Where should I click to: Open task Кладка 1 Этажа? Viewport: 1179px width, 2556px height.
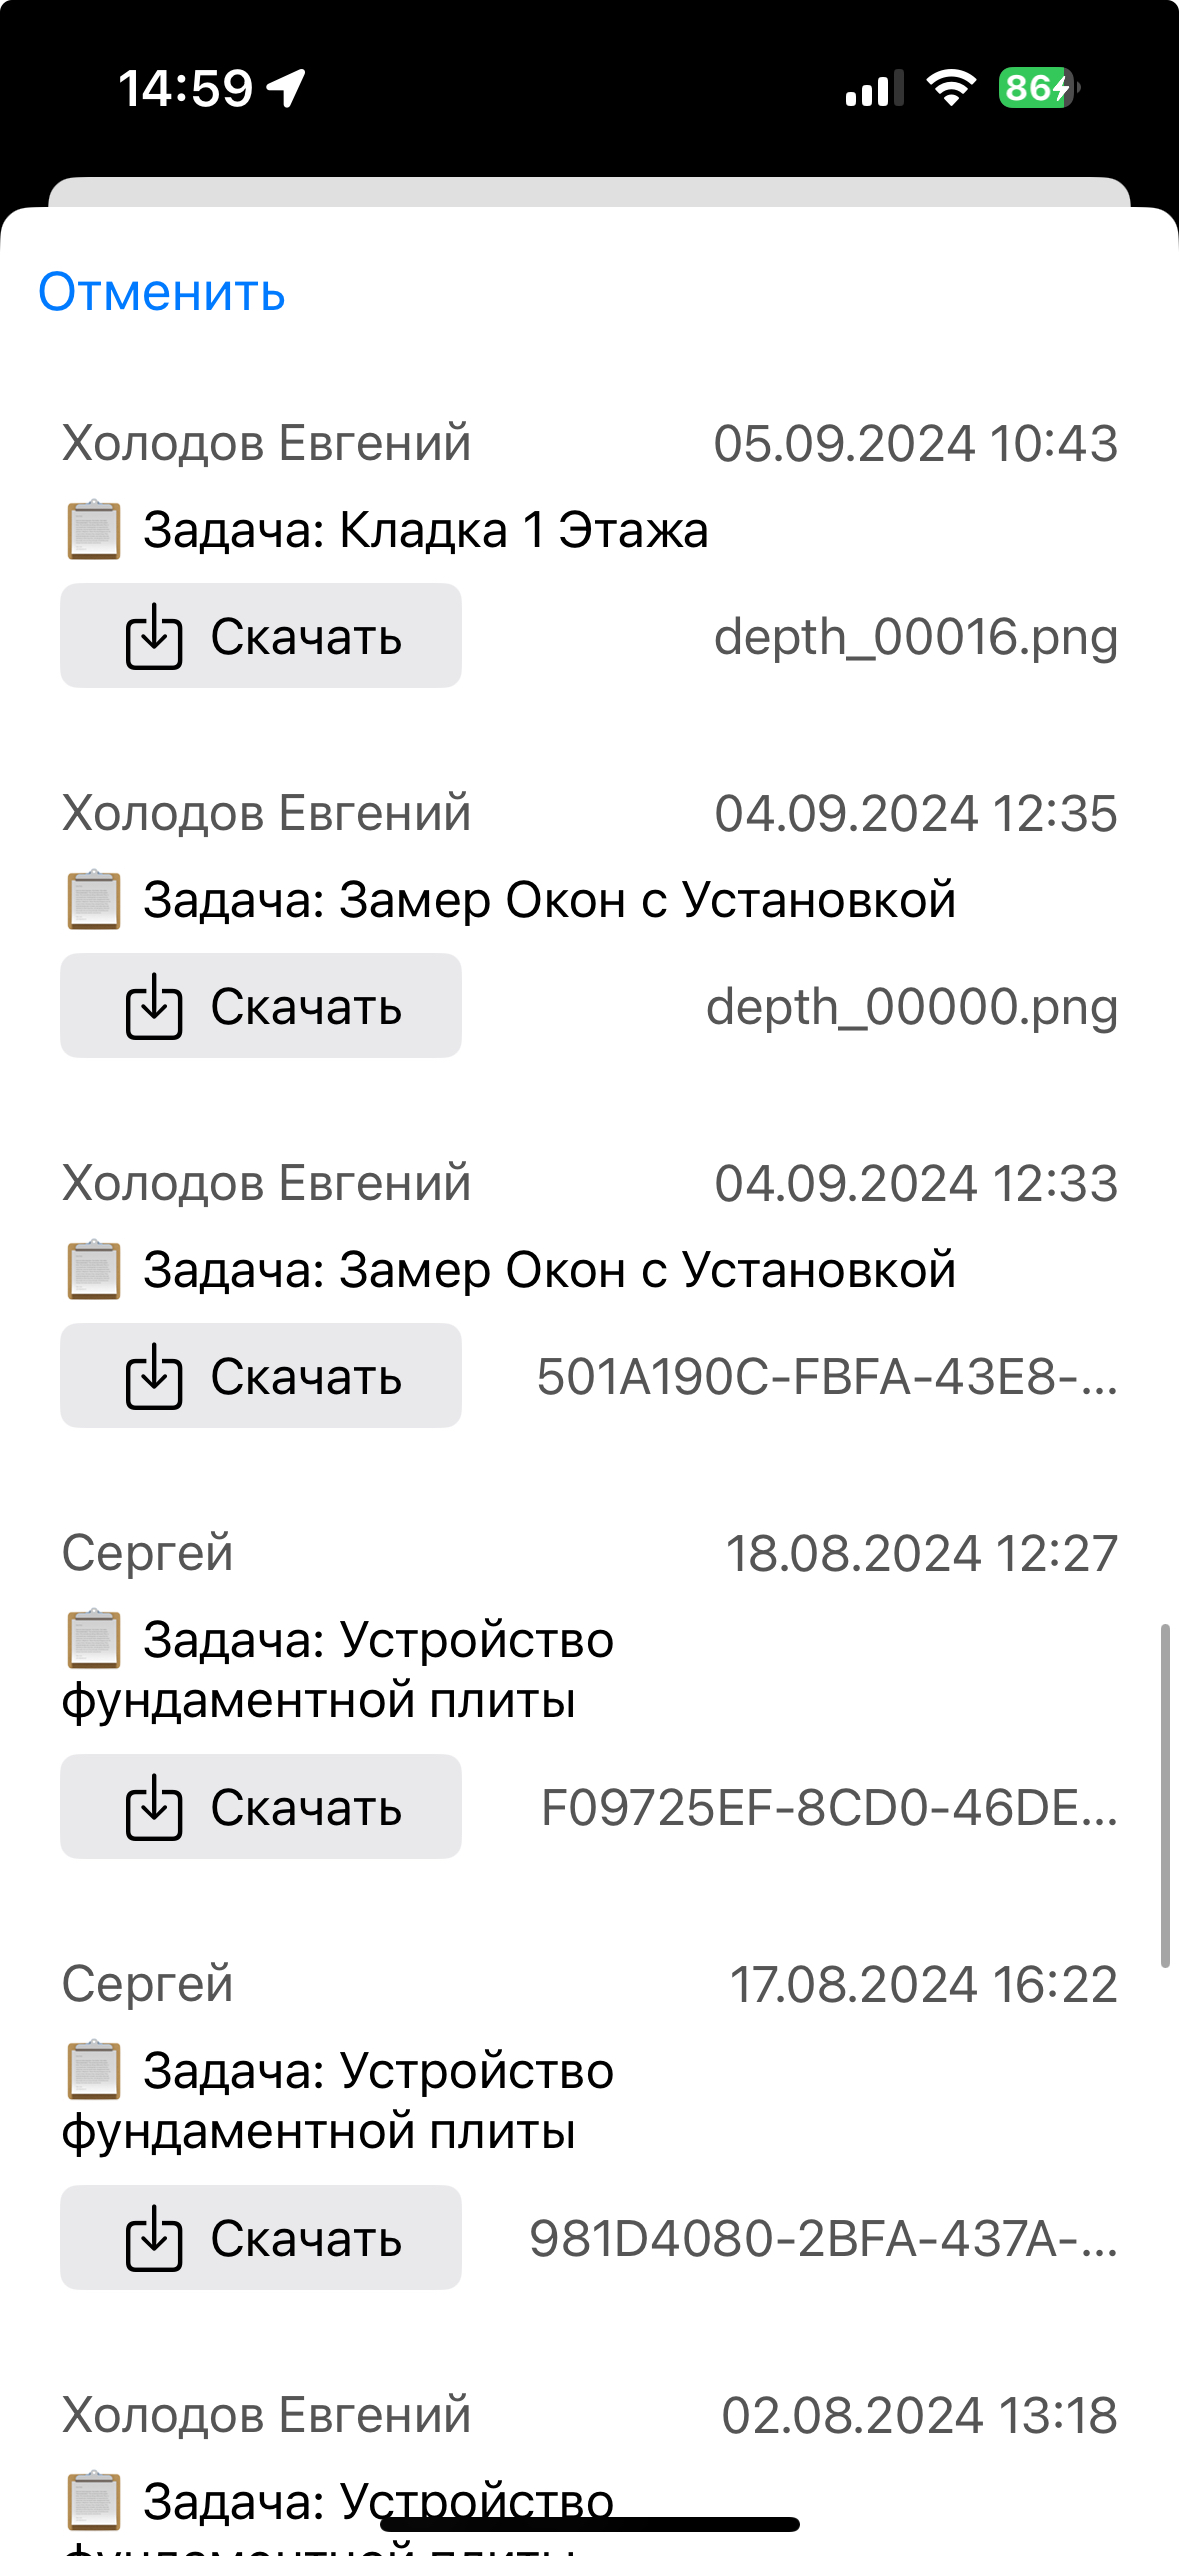[426, 530]
